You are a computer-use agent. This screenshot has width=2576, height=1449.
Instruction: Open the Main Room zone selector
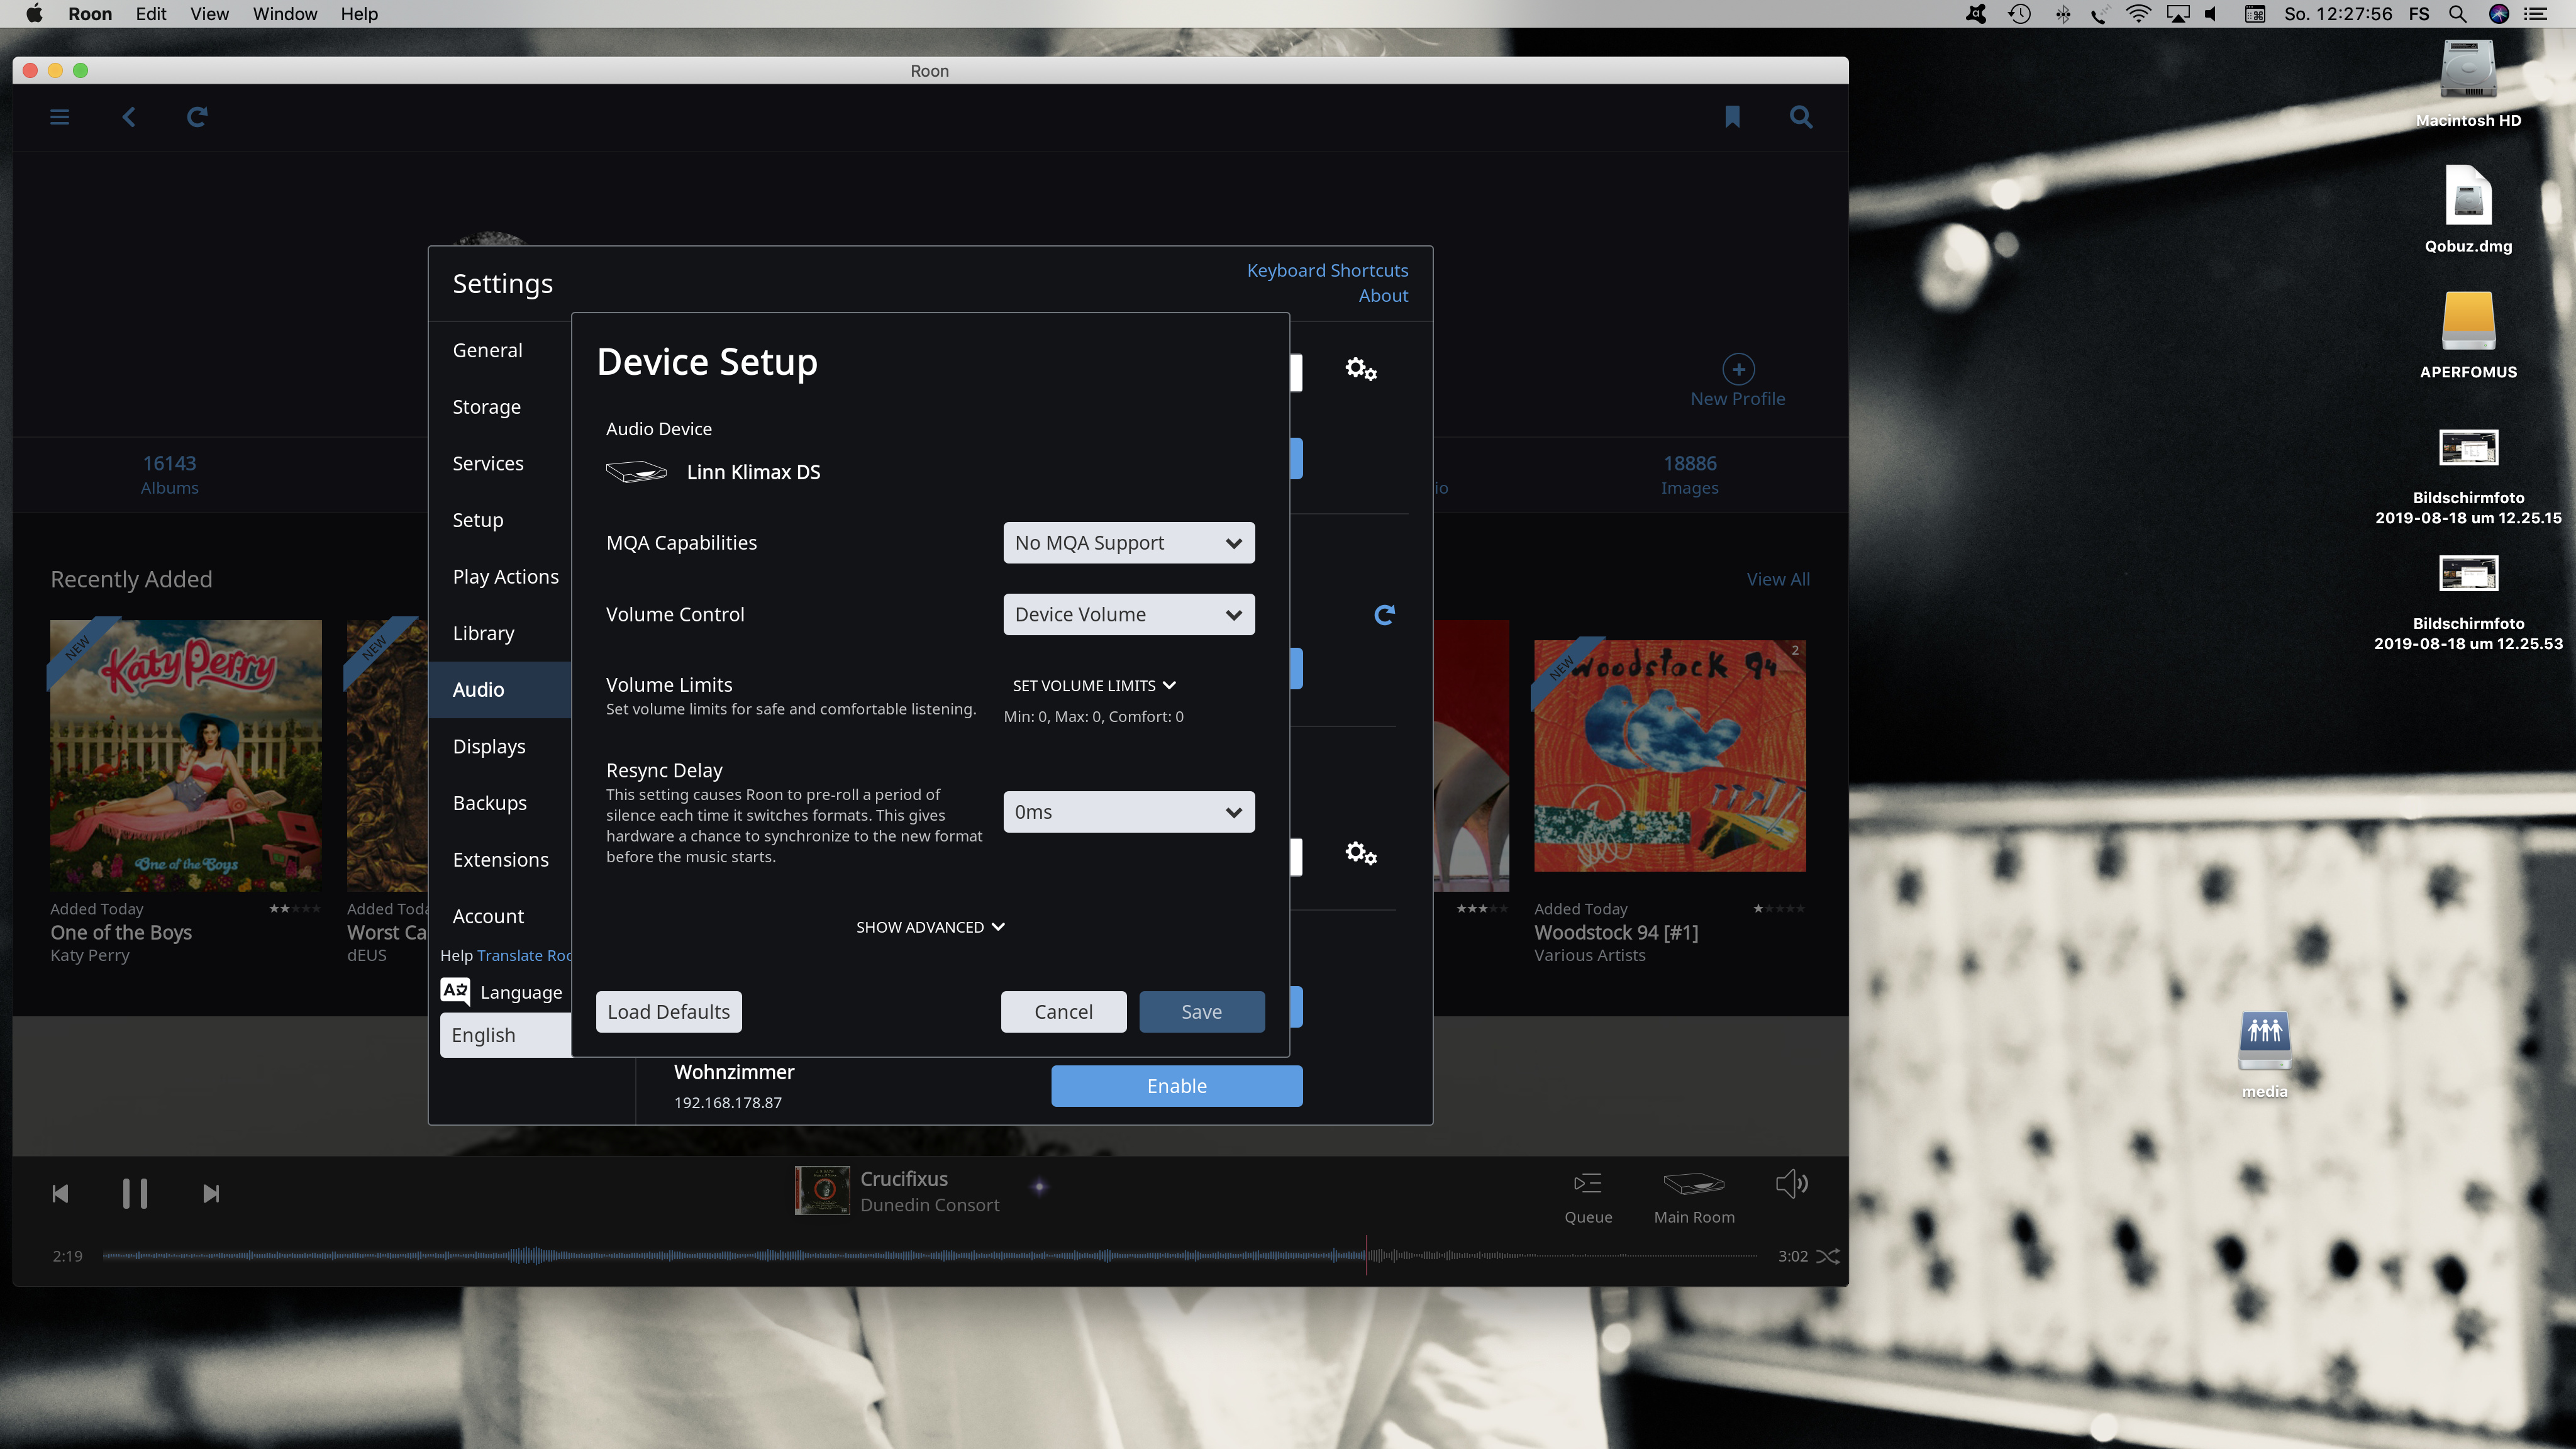[x=1694, y=1184]
